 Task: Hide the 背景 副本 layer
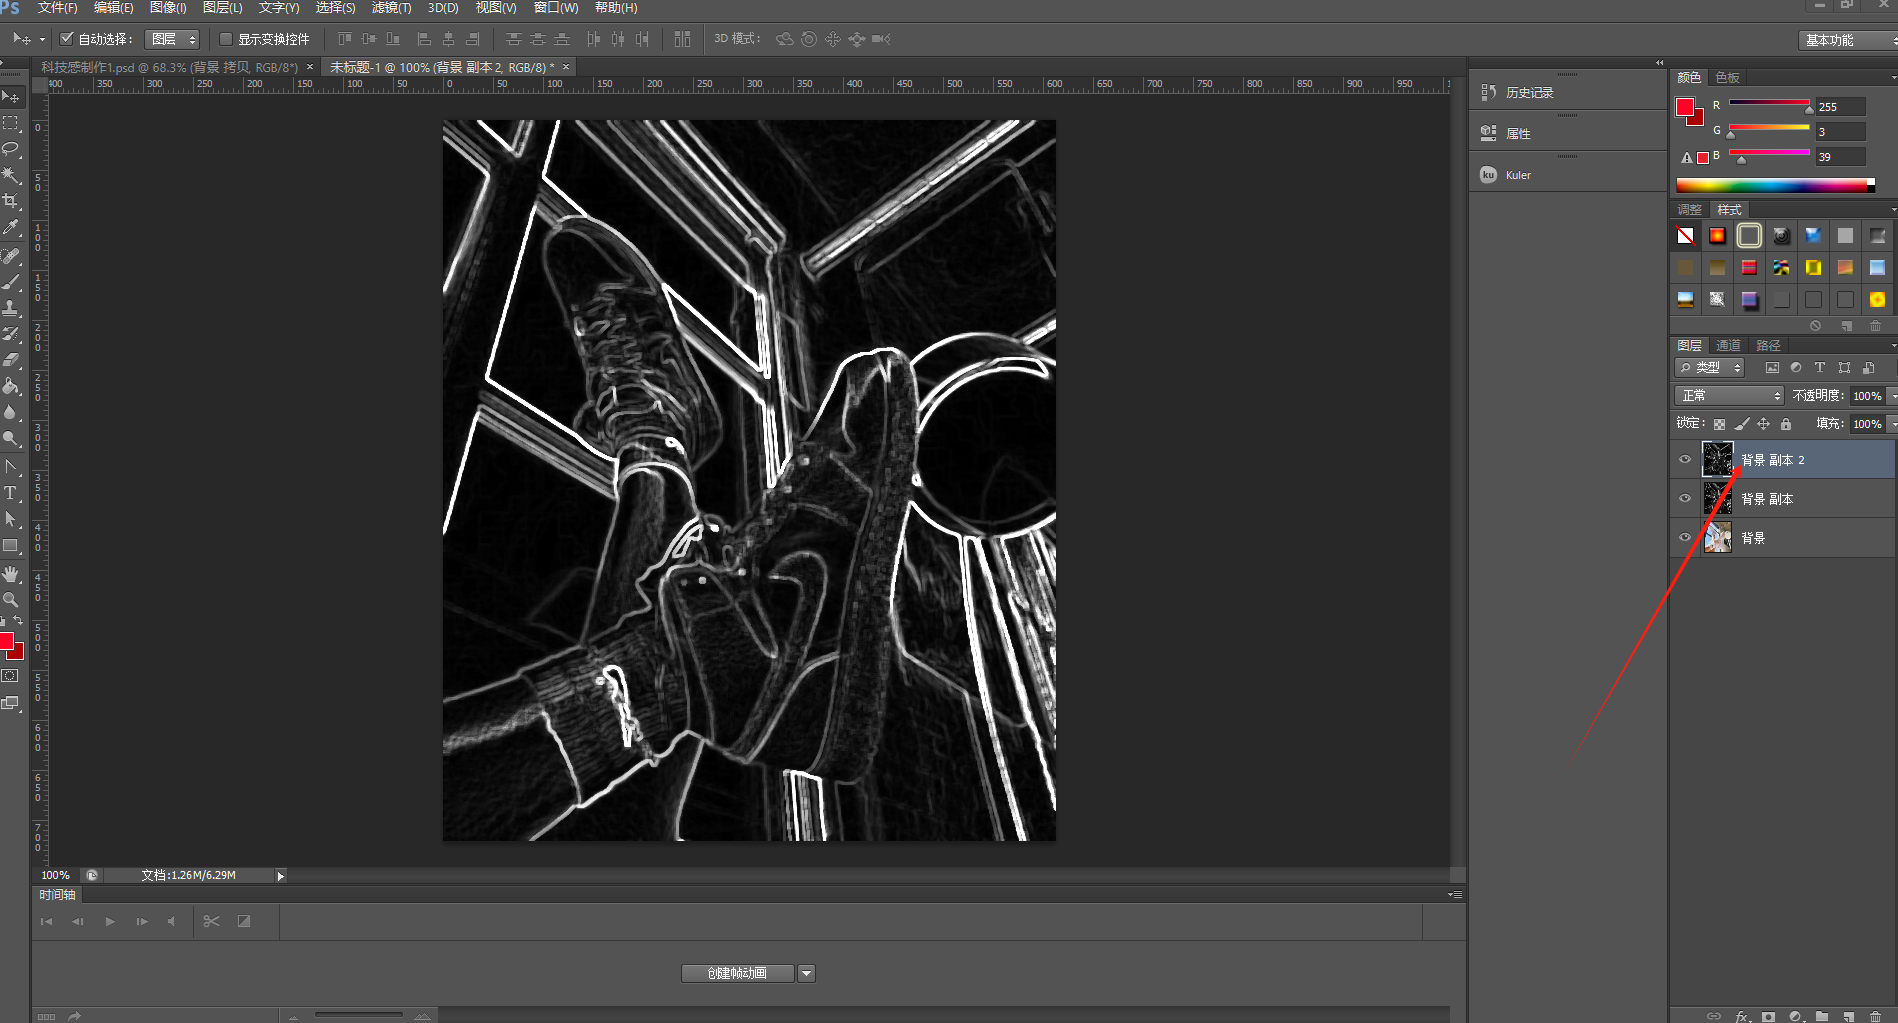point(1685,498)
